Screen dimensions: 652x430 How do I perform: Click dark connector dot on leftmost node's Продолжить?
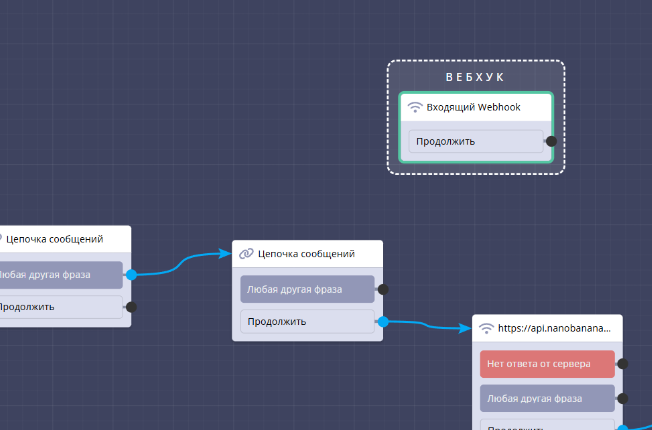(131, 307)
